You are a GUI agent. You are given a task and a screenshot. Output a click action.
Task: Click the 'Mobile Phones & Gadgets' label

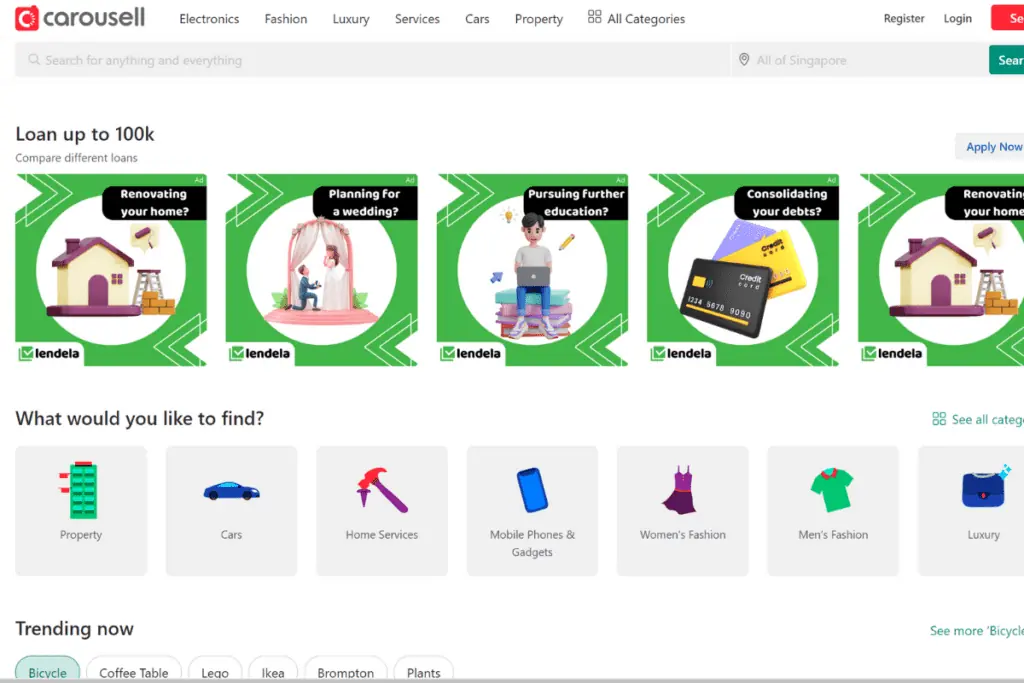532,543
